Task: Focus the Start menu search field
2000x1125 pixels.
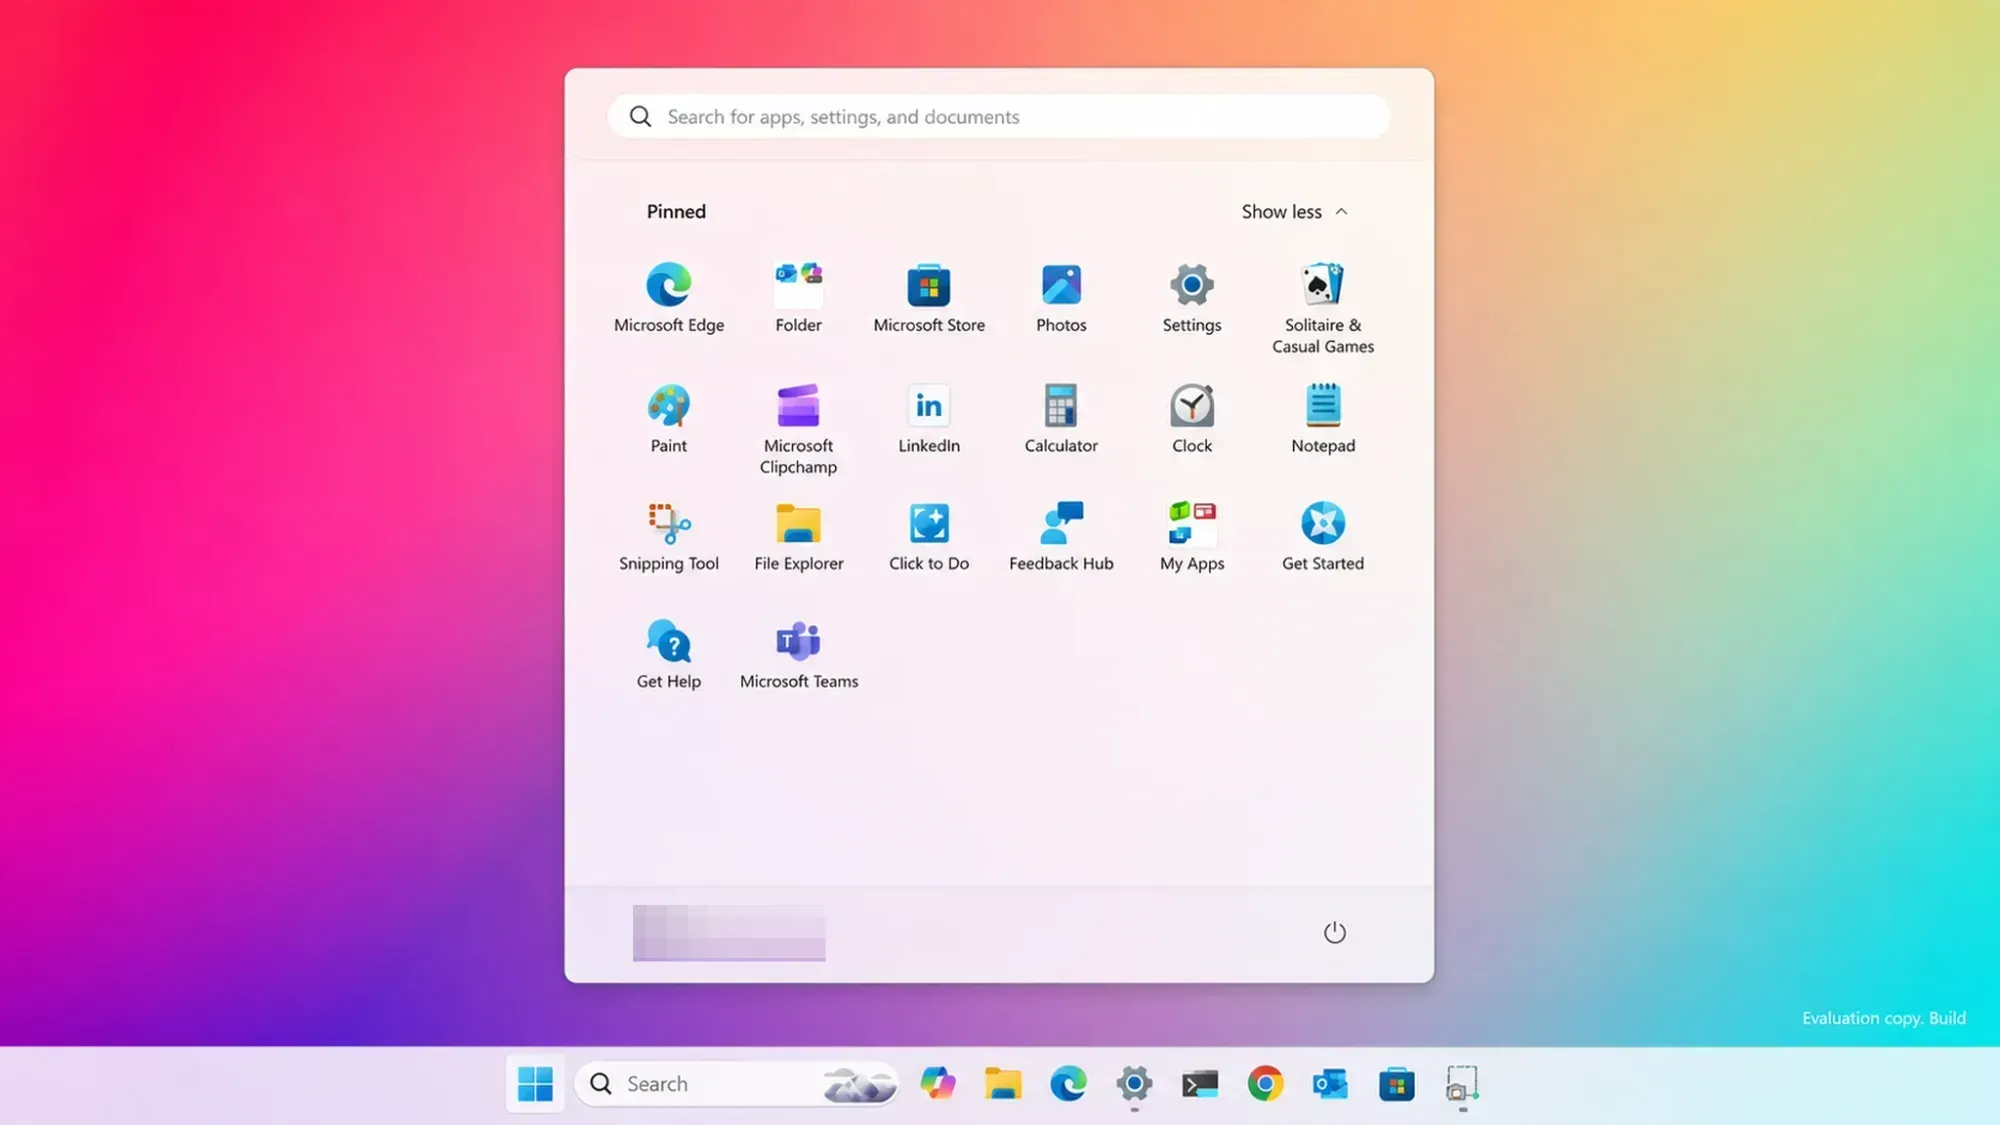Action: pyautogui.click(x=999, y=117)
